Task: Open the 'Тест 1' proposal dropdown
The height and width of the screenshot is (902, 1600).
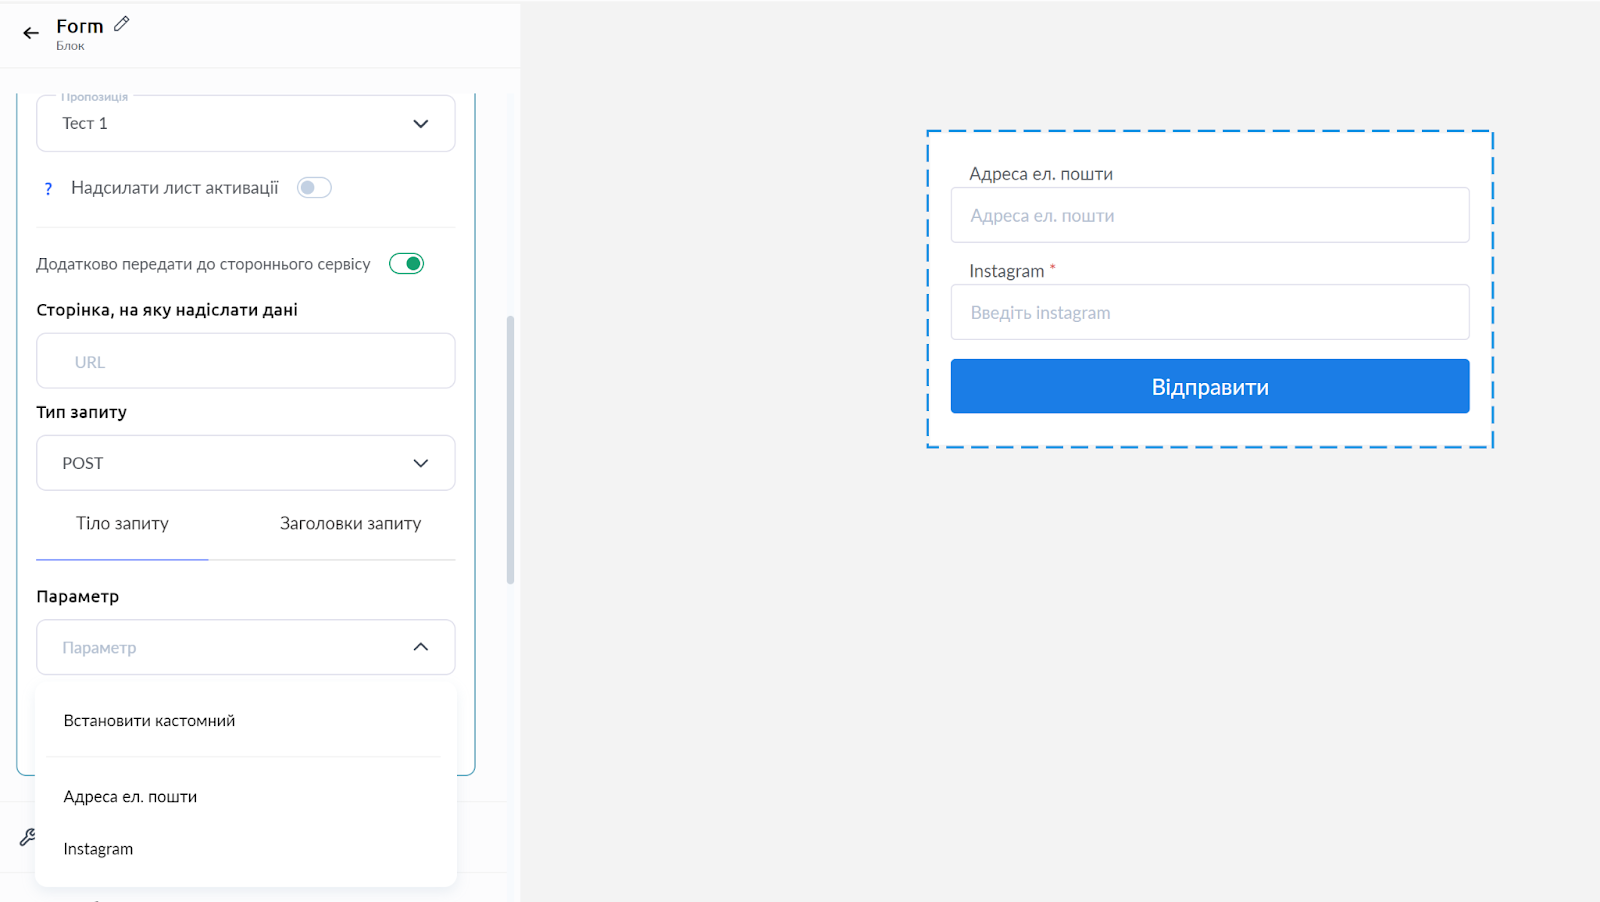Action: (x=246, y=123)
